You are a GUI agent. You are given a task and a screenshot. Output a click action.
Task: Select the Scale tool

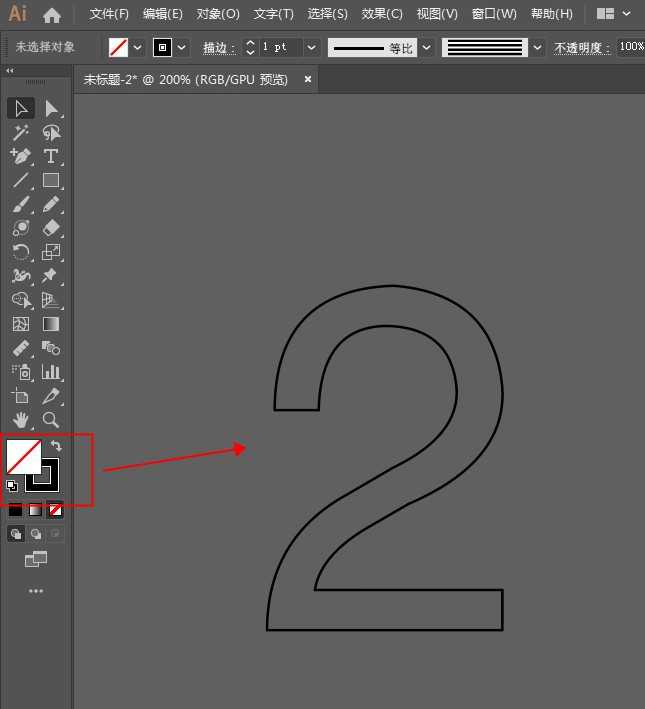(51, 252)
